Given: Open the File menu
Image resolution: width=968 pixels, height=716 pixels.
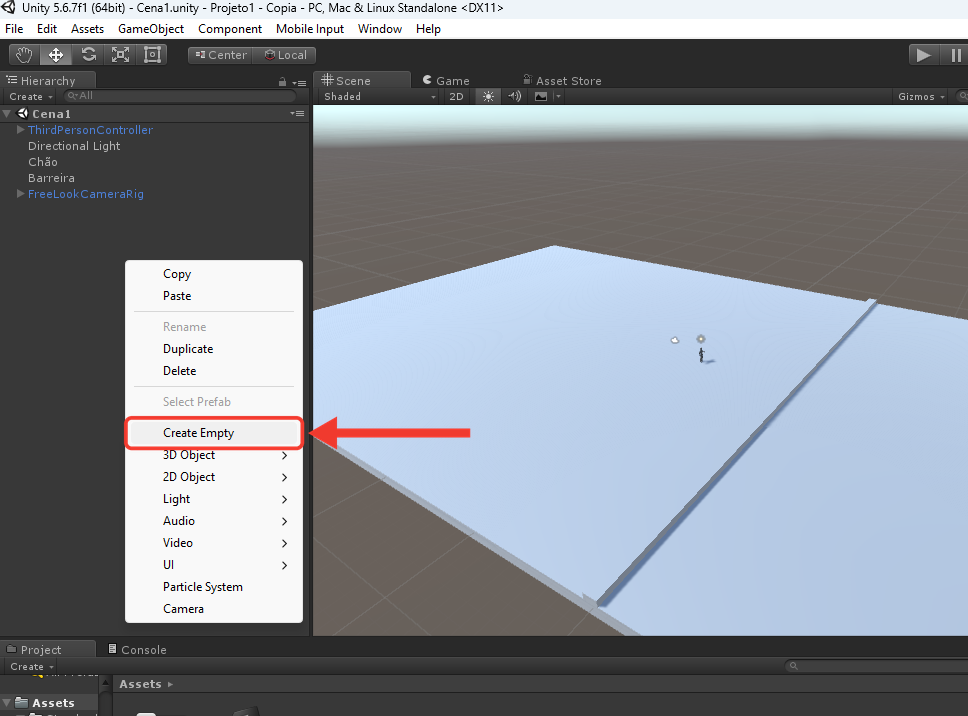Looking at the screenshot, I should tap(14, 29).
